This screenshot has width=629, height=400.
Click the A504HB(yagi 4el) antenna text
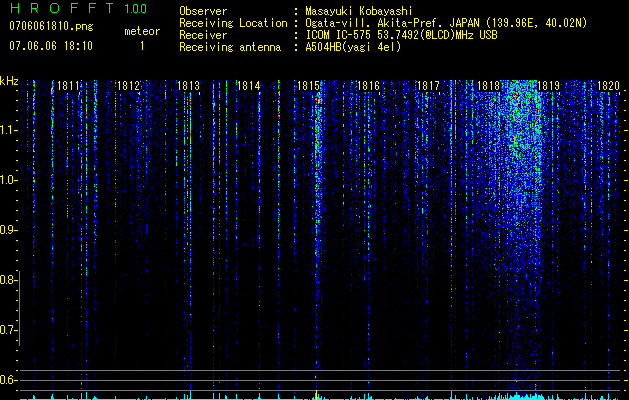(x=353, y=47)
